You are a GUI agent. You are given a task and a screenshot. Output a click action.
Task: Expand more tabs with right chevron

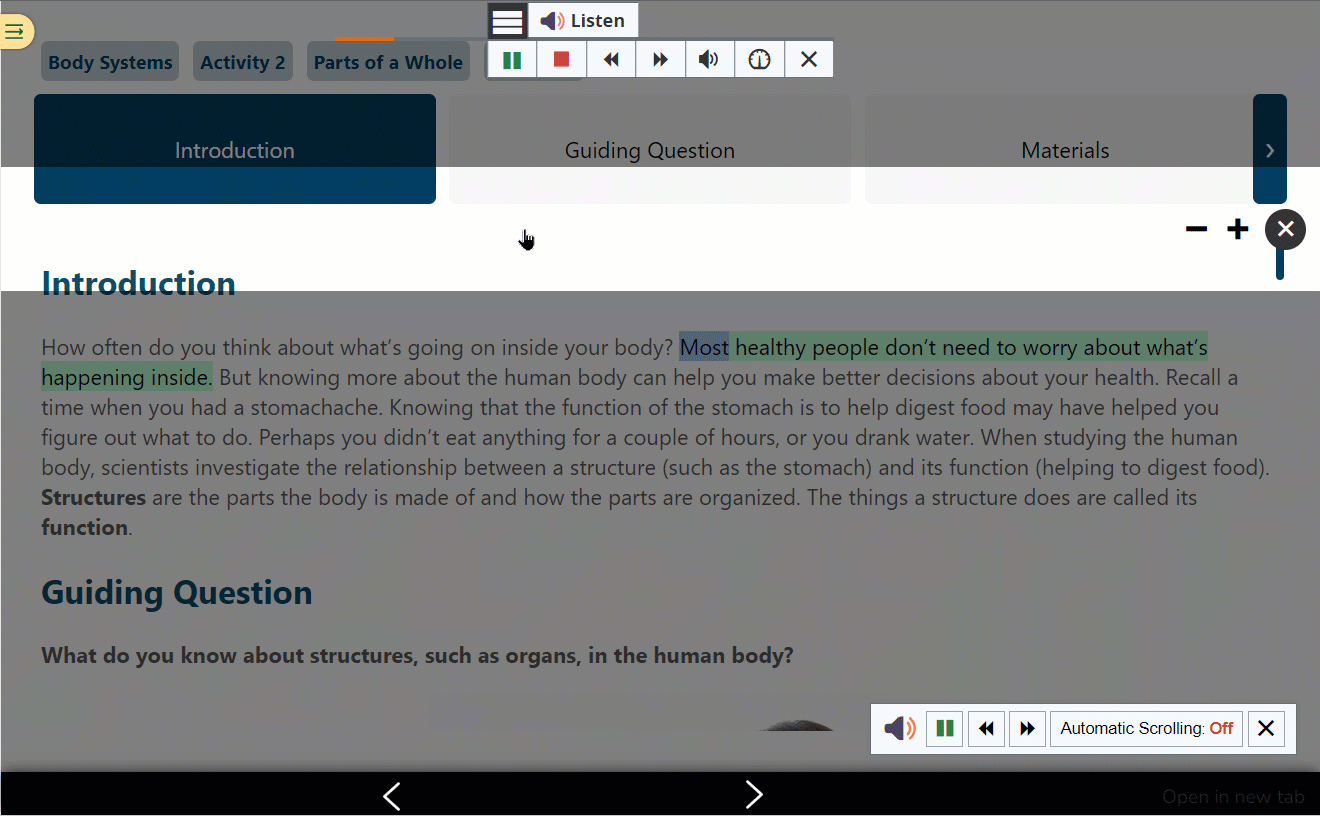[1269, 150]
